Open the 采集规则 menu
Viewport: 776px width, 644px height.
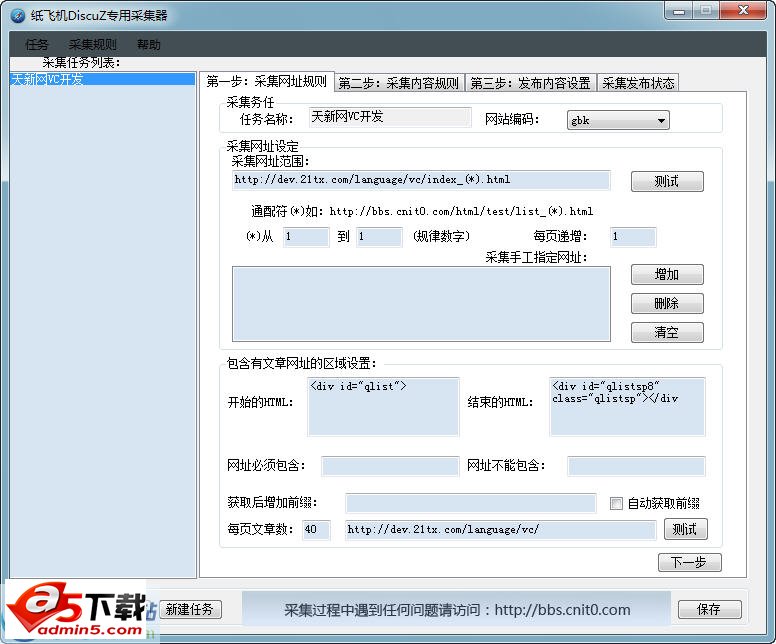93,45
